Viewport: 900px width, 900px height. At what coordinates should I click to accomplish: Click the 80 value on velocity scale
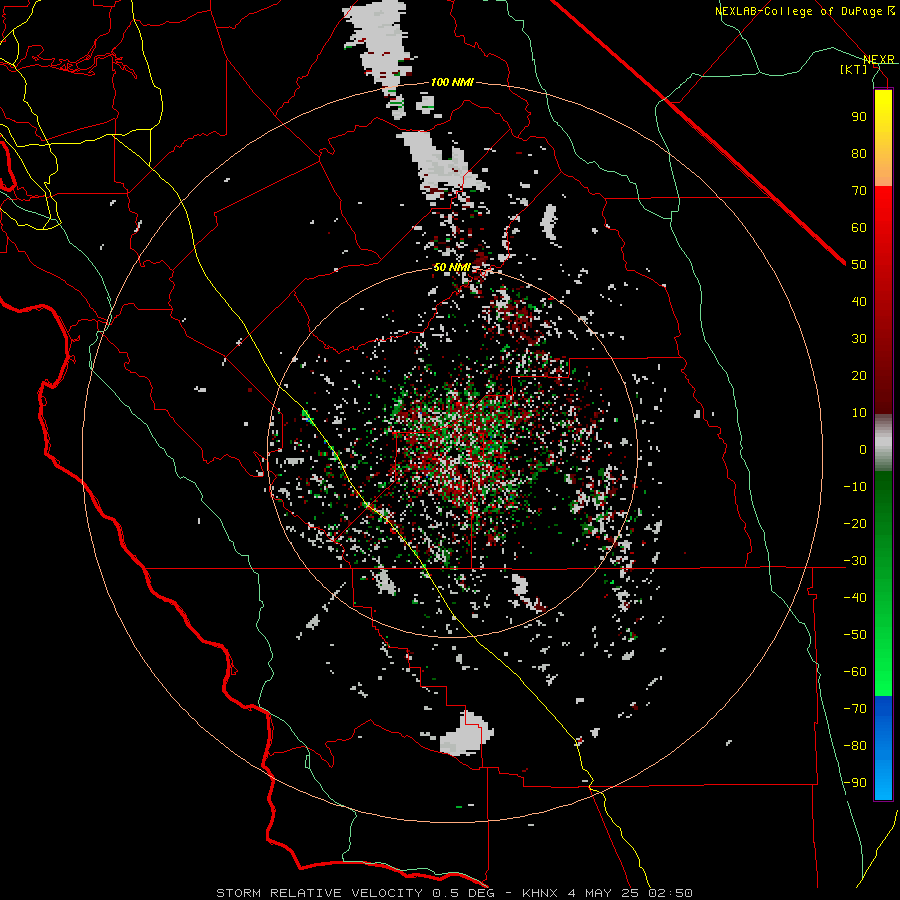[x=859, y=154]
